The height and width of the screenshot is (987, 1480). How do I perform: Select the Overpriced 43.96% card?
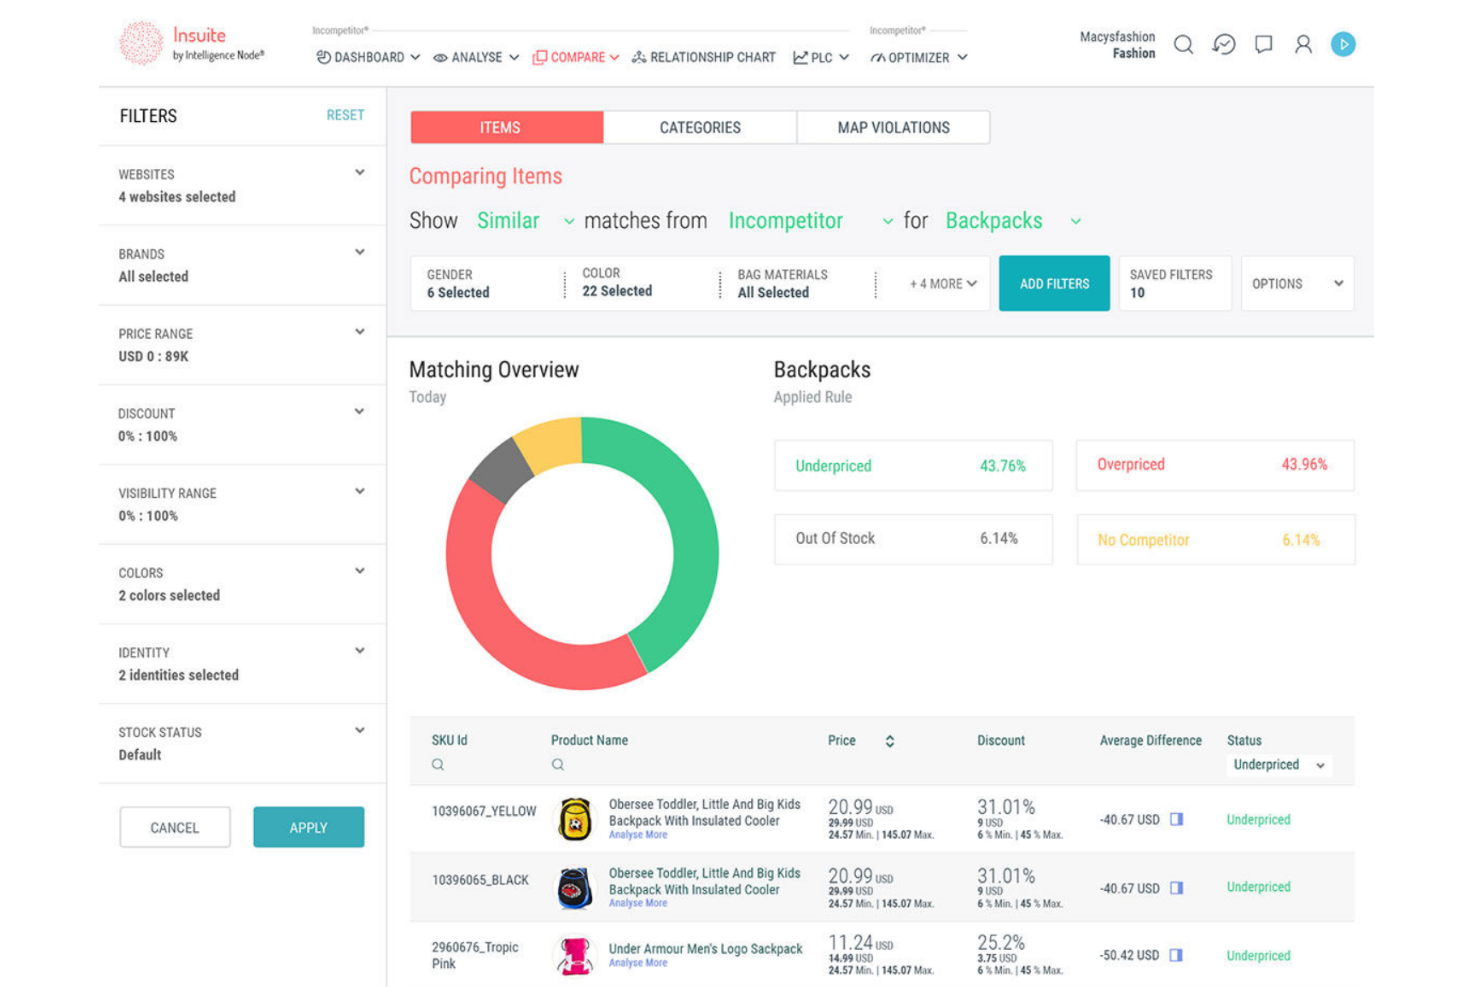[x=1215, y=465]
